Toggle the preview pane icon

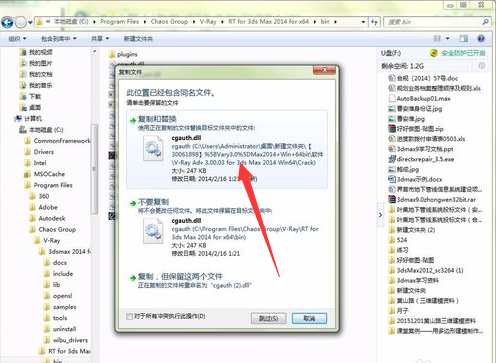pos(464,39)
